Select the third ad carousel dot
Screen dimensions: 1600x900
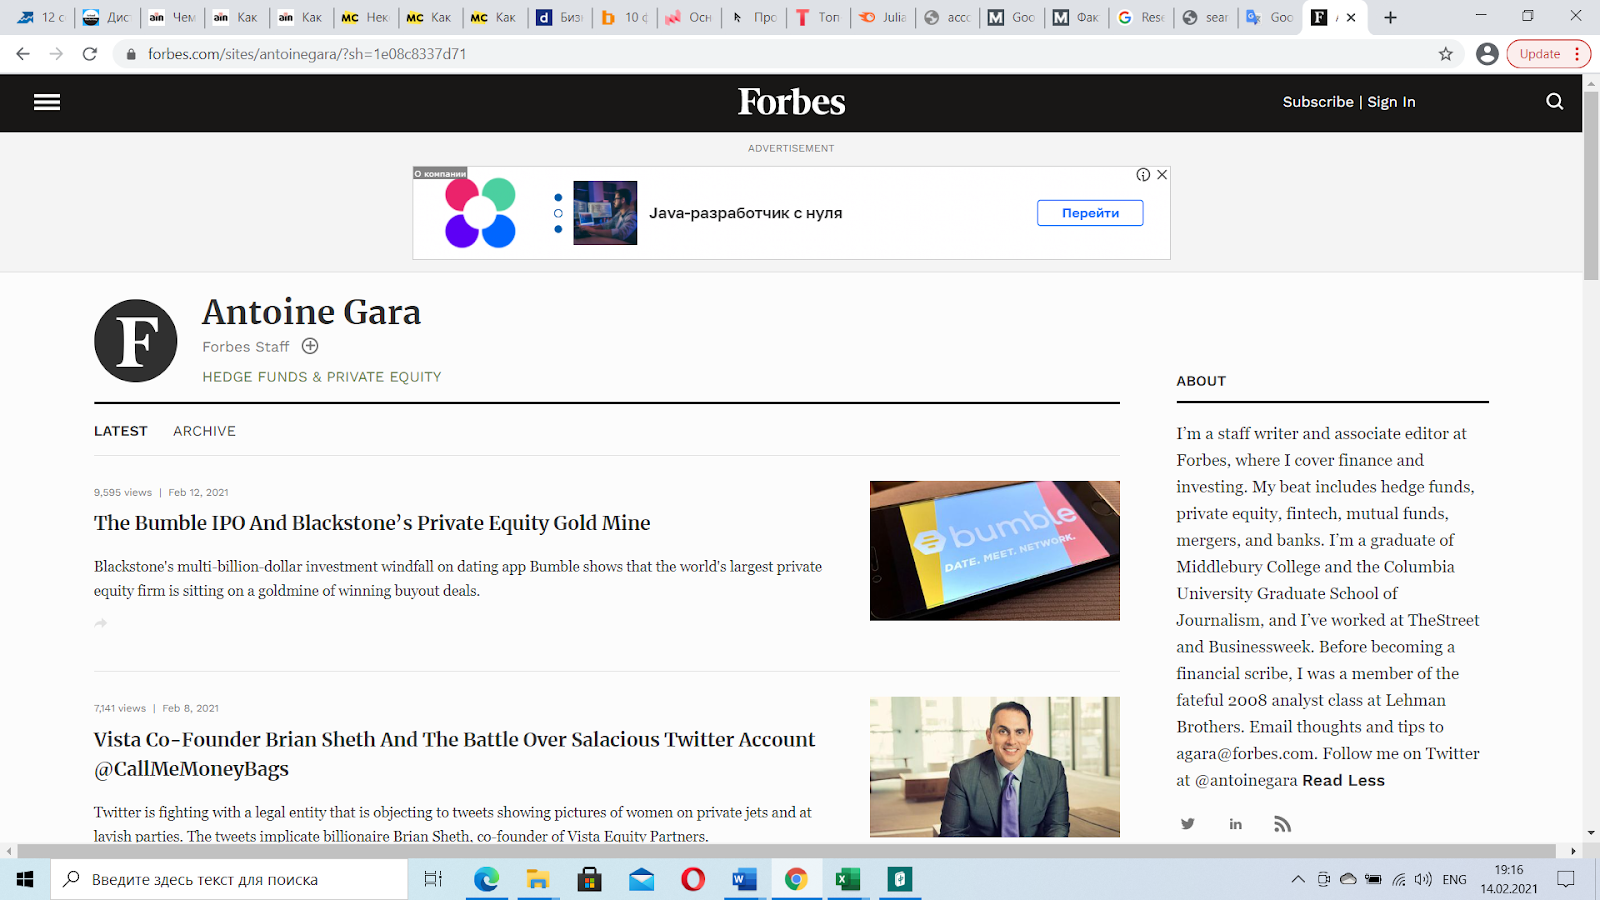pyautogui.click(x=558, y=229)
